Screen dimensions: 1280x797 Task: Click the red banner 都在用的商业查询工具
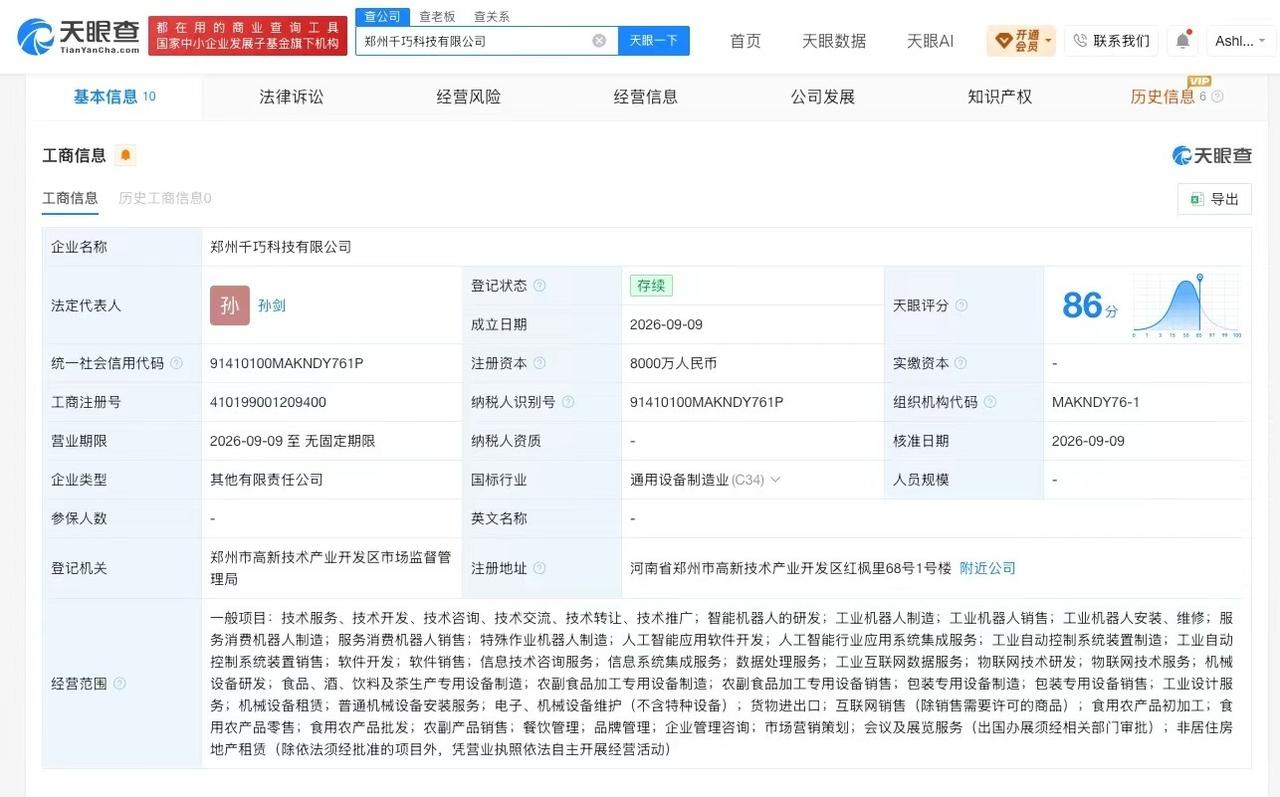[247, 36]
